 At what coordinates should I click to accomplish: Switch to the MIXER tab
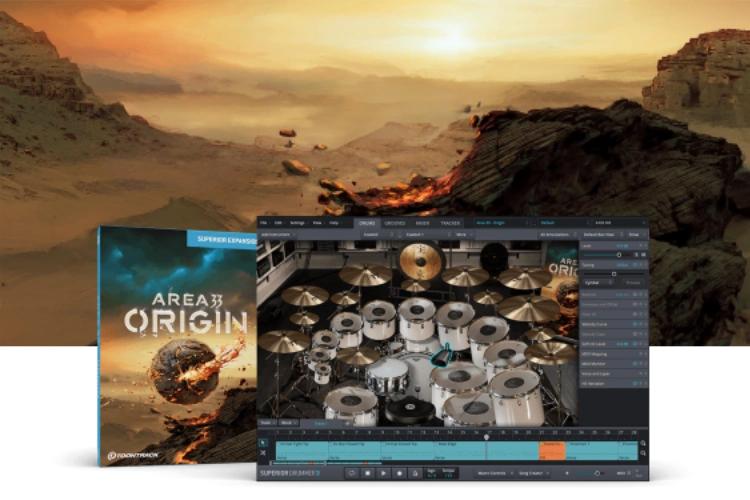point(422,223)
